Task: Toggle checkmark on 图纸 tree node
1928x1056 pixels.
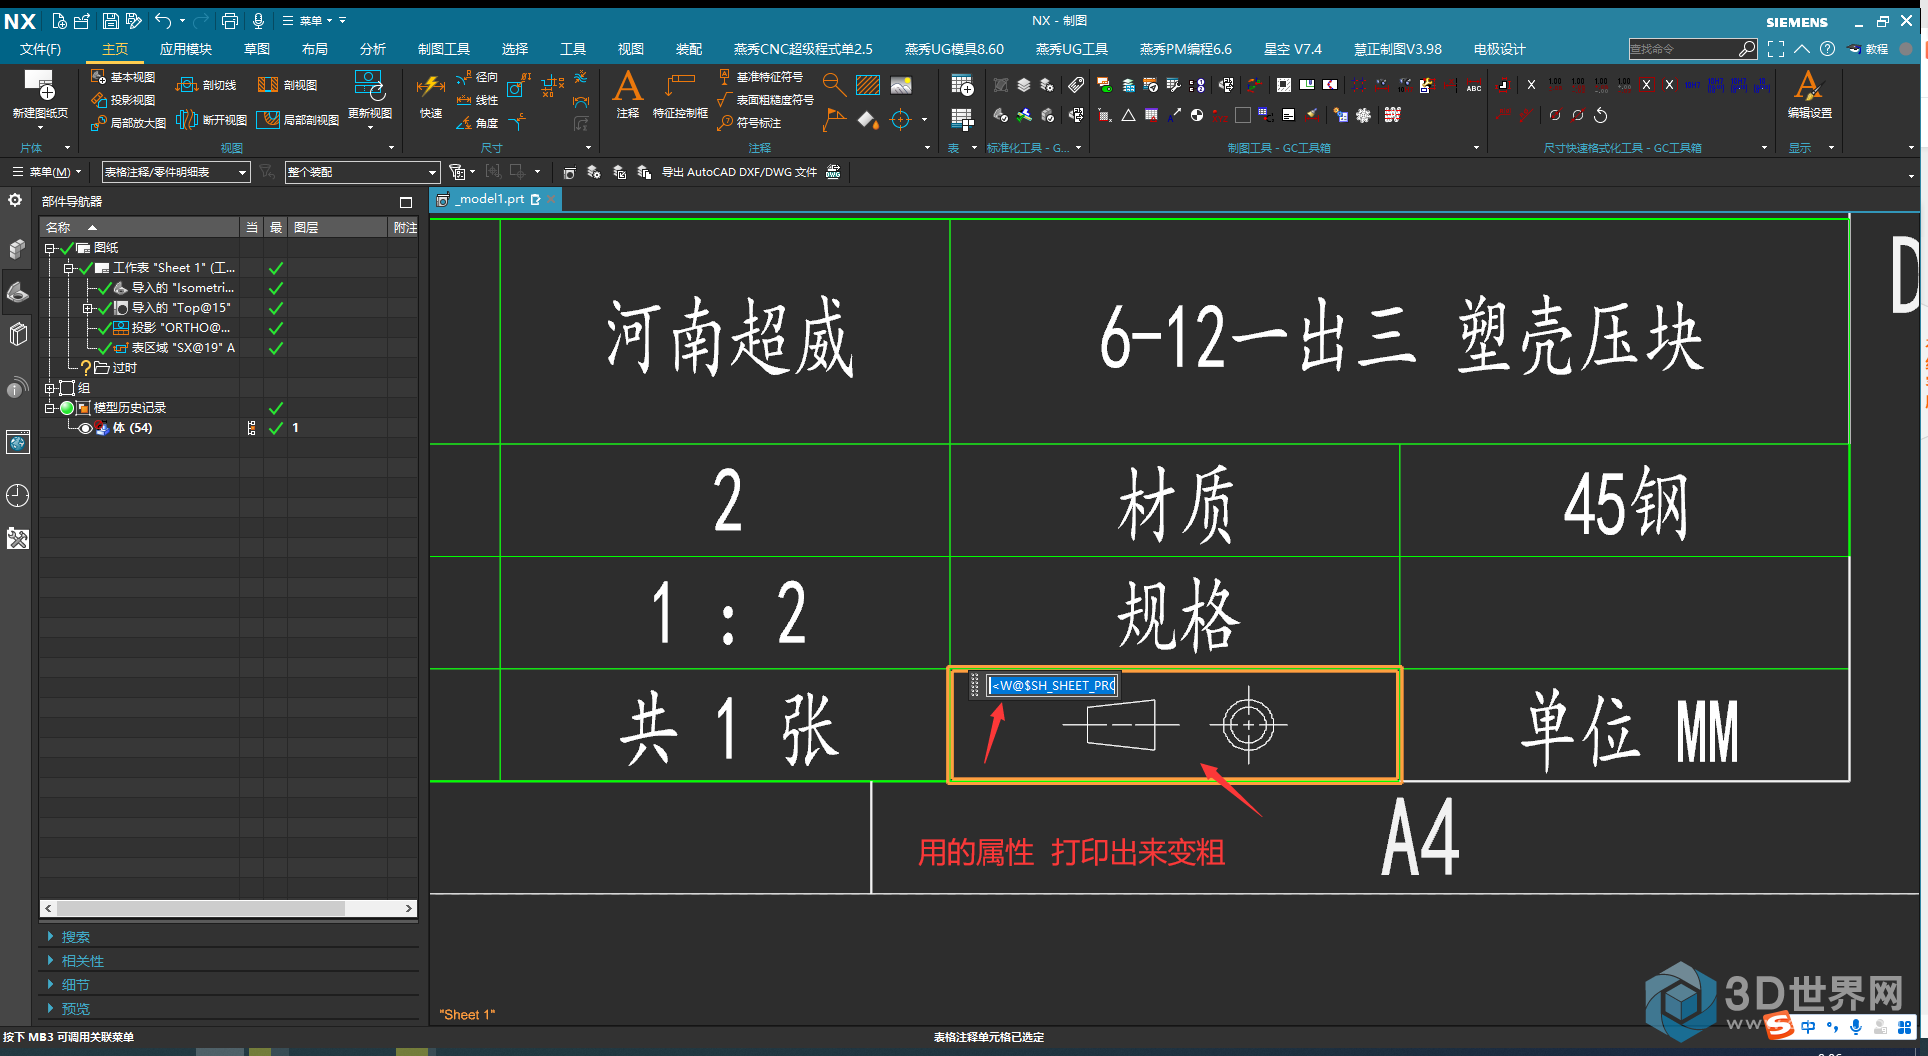Action: pyautogui.click(x=67, y=248)
